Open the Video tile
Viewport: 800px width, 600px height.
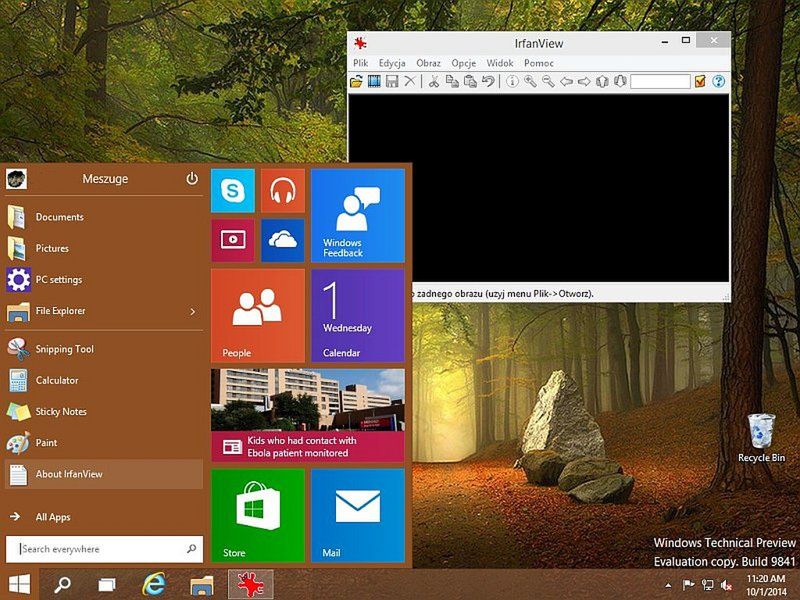click(233, 240)
